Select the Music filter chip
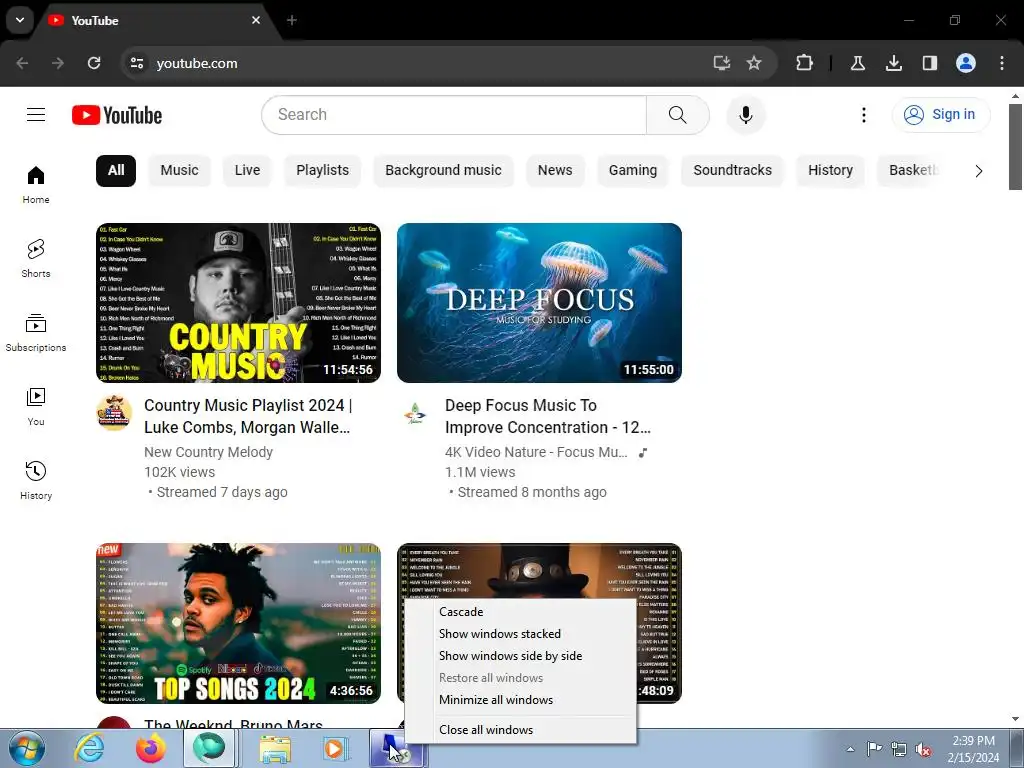The height and width of the screenshot is (768, 1024). tap(179, 170)
